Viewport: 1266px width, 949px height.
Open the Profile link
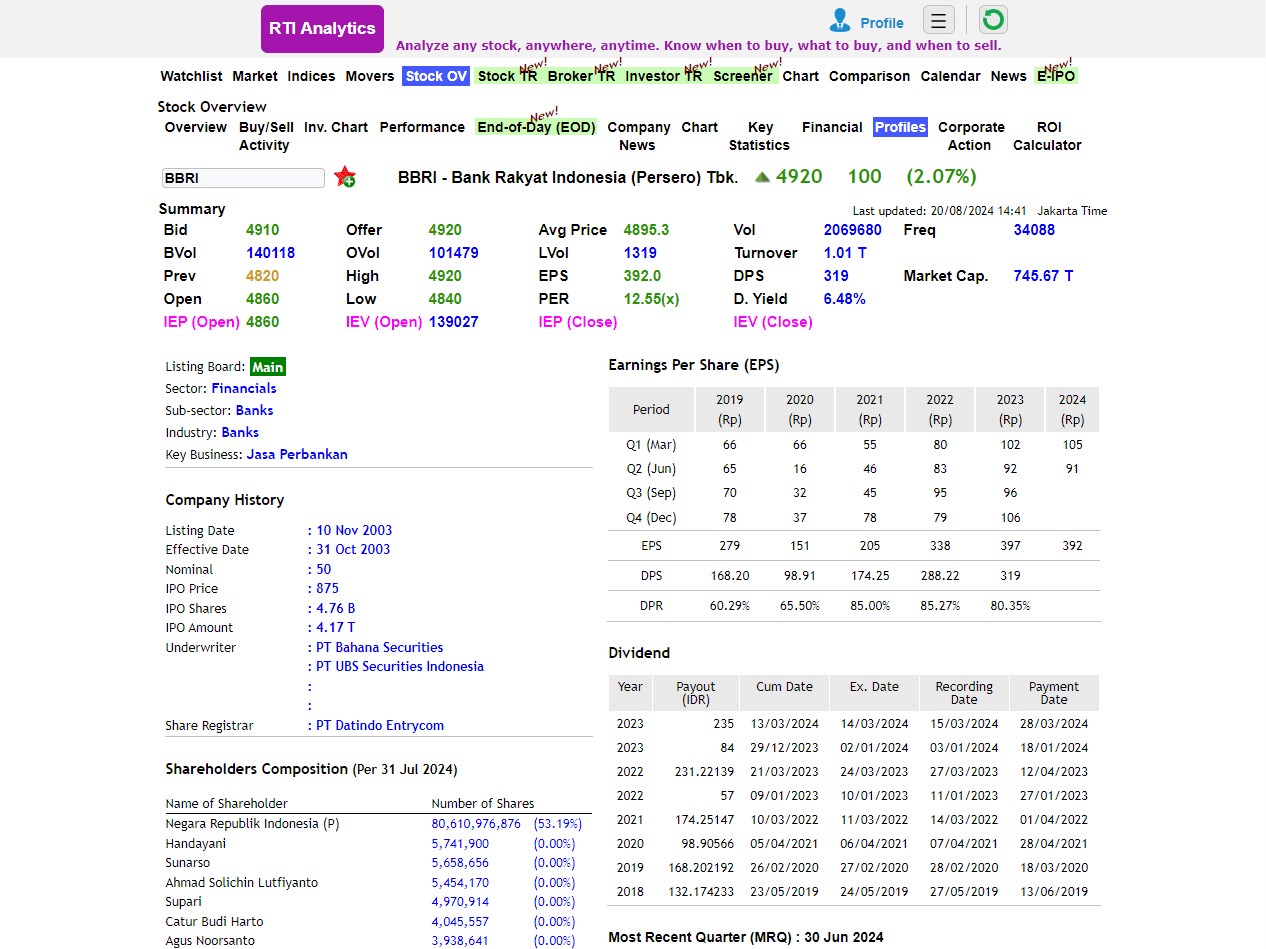tap(882, 23)
